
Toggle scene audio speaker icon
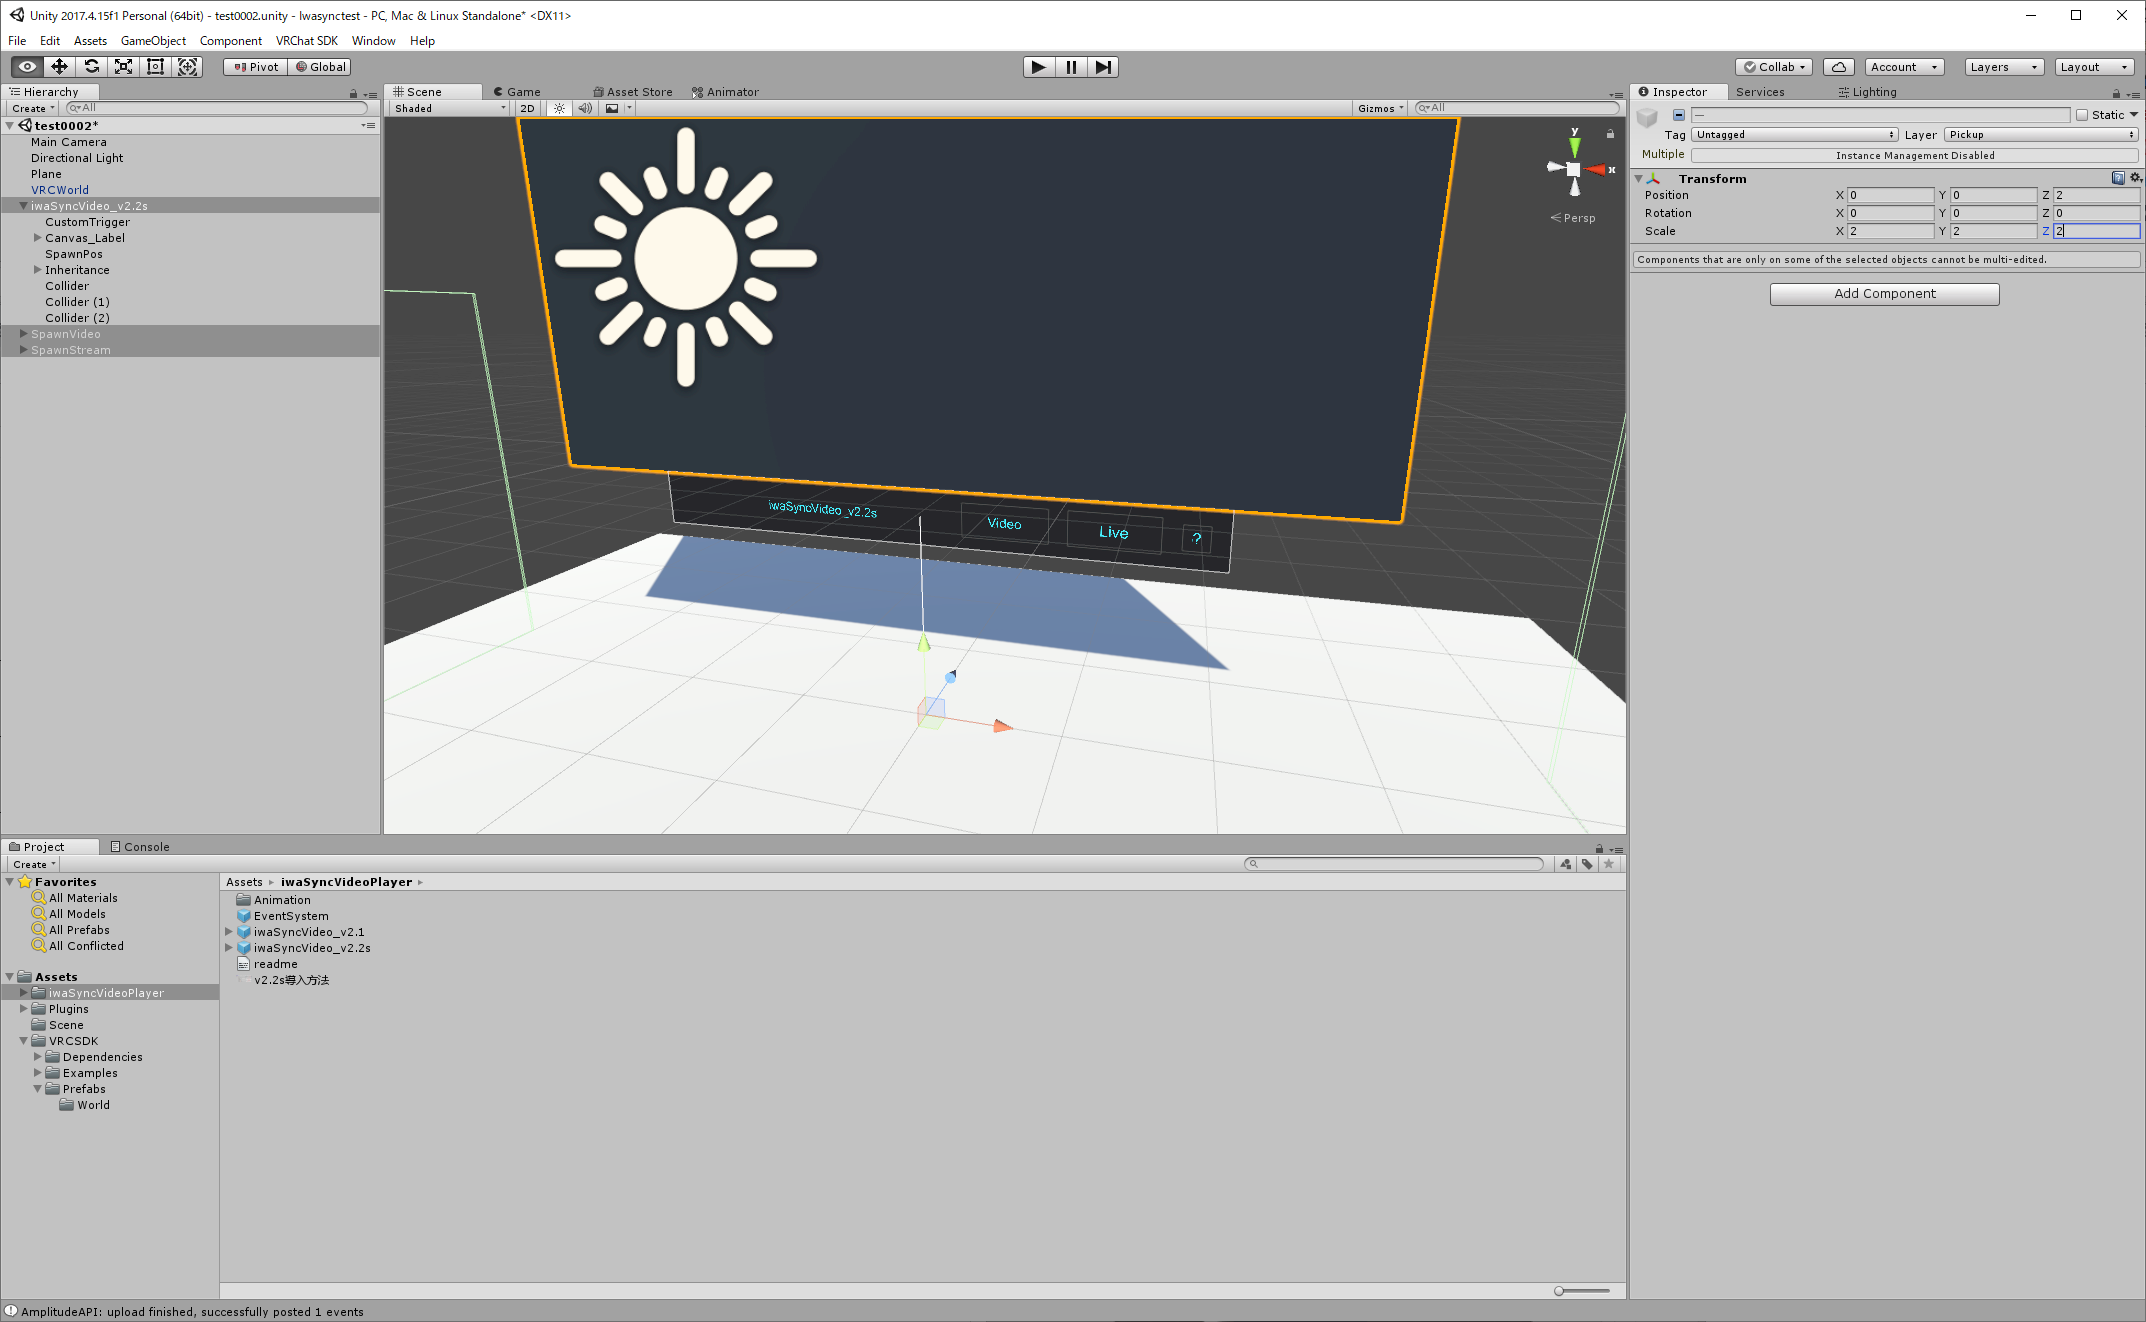(x=585, y=108)
